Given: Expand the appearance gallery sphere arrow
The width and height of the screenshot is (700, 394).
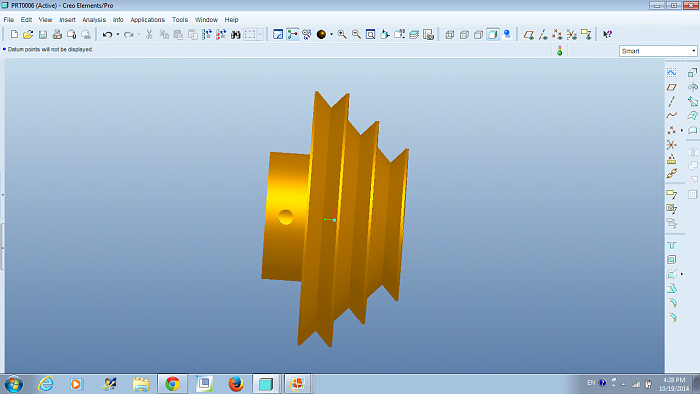Looking at the screenshot, I should 332,34.
